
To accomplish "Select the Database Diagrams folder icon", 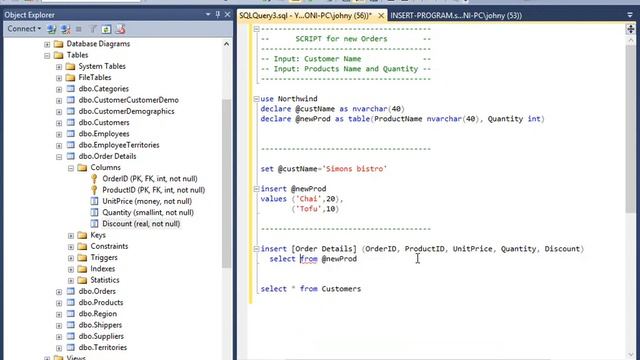I will [59, 44].
